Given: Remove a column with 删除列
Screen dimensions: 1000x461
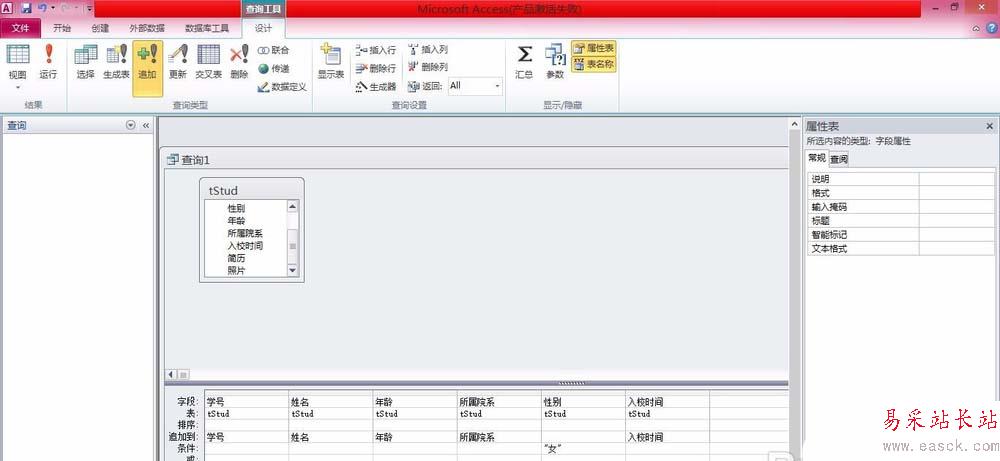Looking at the screenshot, I should (x=428, y=66).
